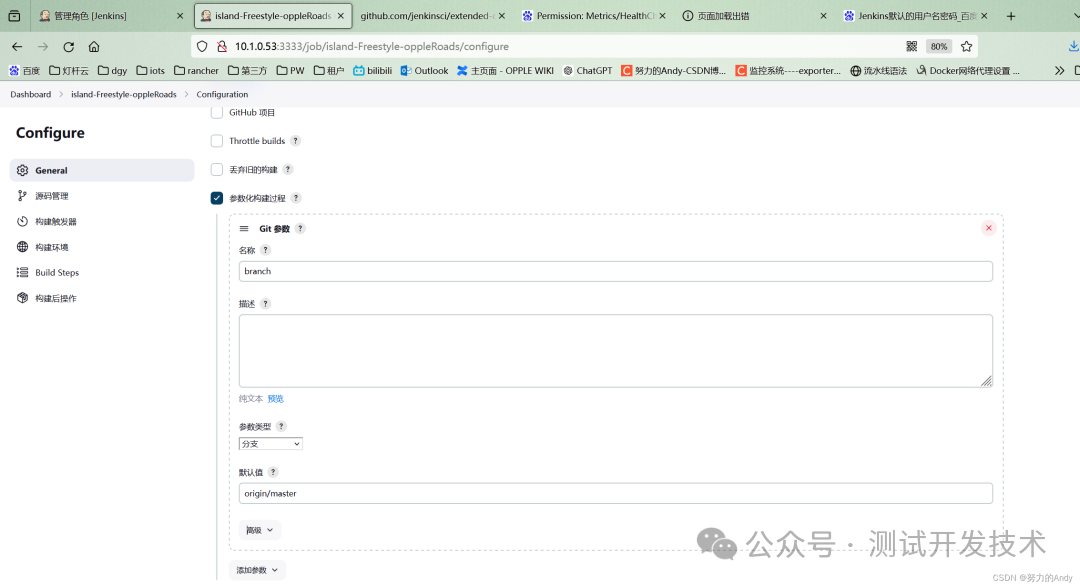Click help icon next to 丢弃旧的构建
This screenshot has width=1080, height=587.
click(288, 169)
